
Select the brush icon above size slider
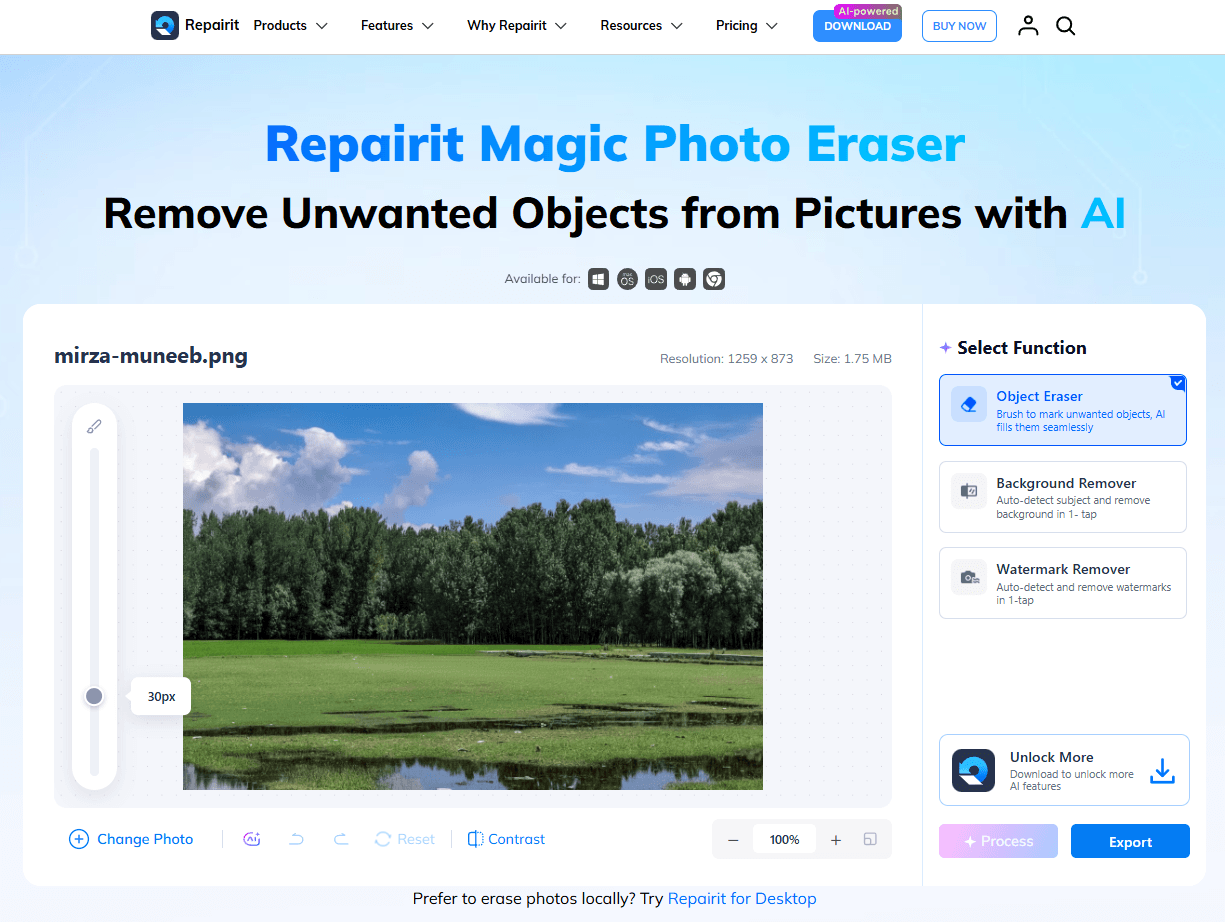(x=94, y=426)
